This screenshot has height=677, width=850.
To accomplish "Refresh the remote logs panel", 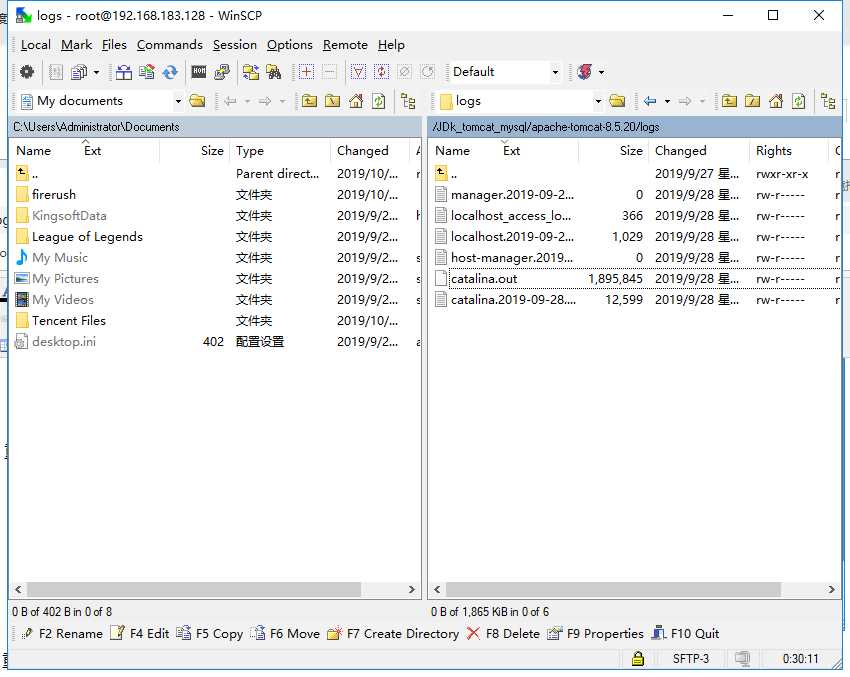I will pyautogui.click(x=799, y=101).
